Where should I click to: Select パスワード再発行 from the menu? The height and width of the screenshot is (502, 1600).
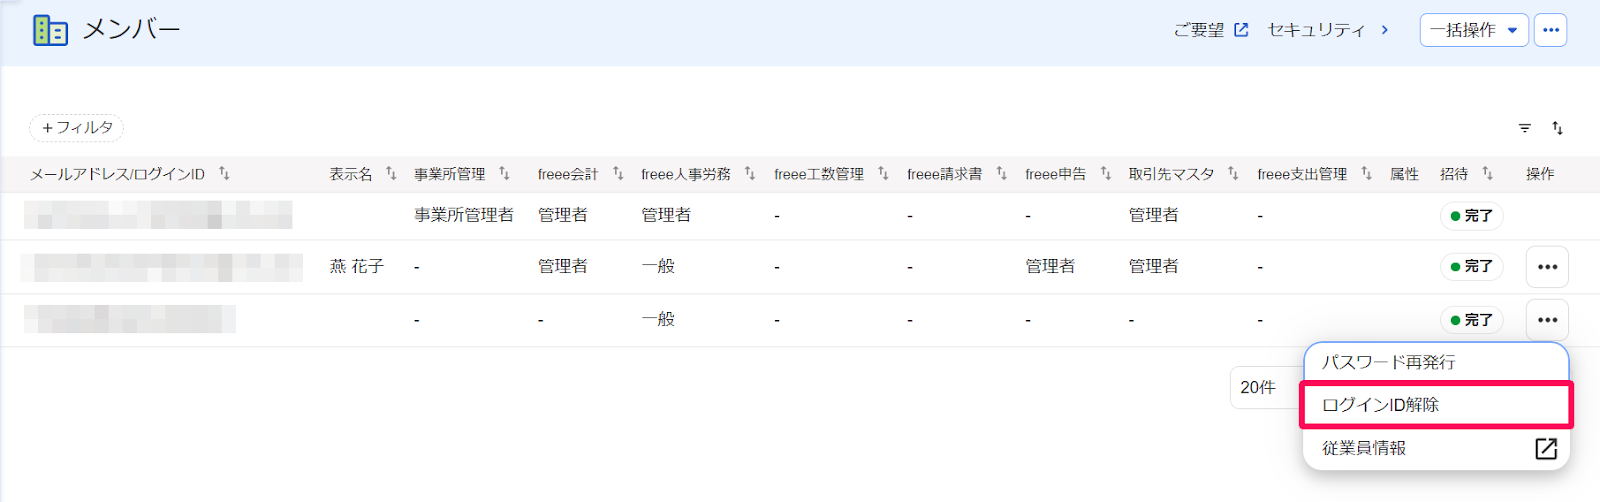(x=1436, y=362)
